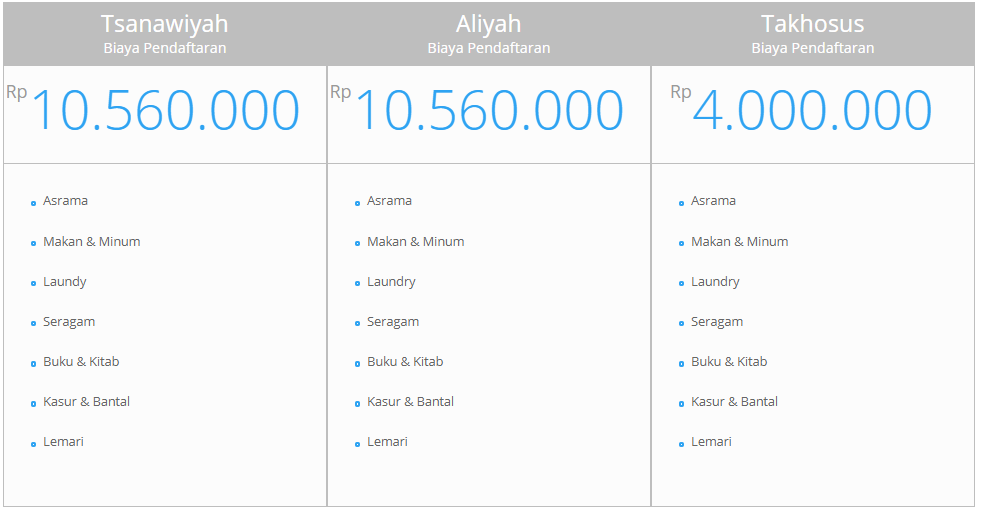Image resolution: width=984 pixels, height=516 pixels.
Task: Click the bullet icon beside Takhosus Makan & Minum
Action: (681, 243)
